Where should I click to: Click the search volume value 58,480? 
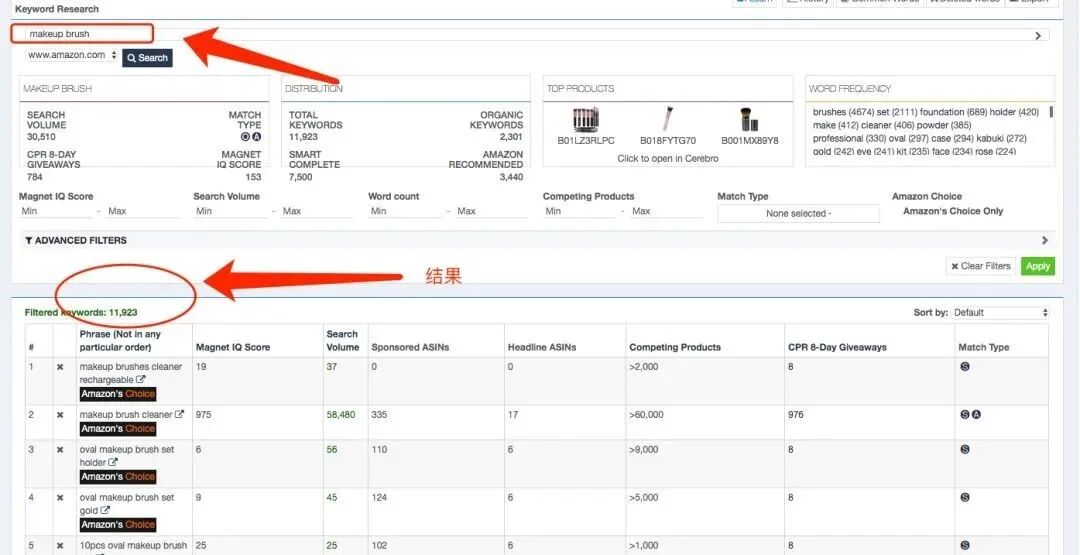(341, 415)
